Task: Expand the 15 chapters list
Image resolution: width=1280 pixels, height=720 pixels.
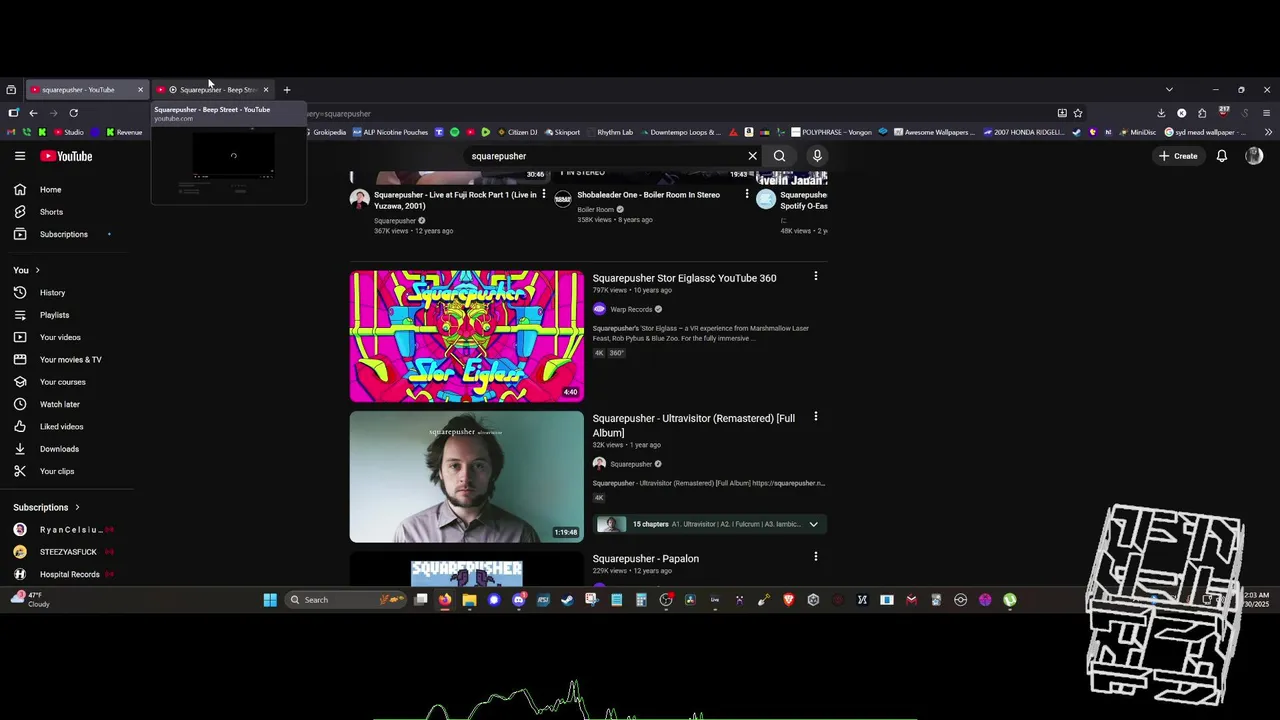Action: 813,524
